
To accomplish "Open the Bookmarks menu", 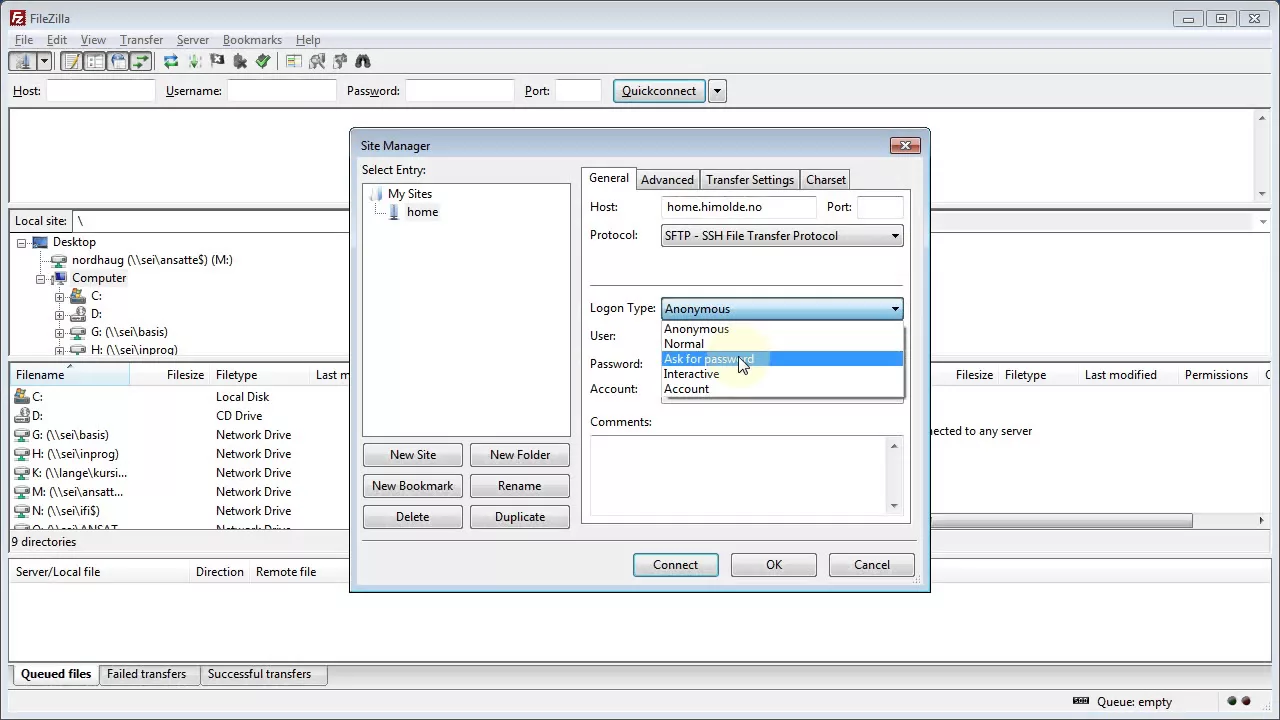I will click(x=252, y=40).
